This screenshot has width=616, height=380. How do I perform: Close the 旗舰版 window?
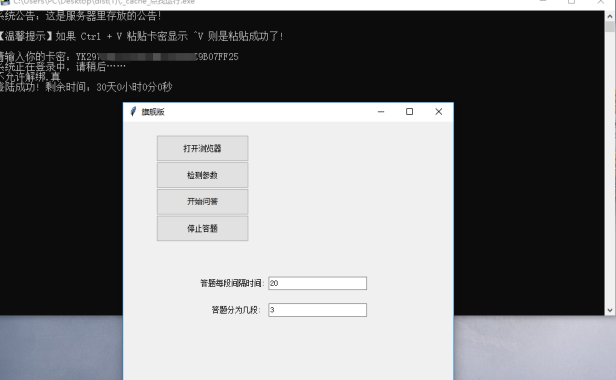[438, 112]
